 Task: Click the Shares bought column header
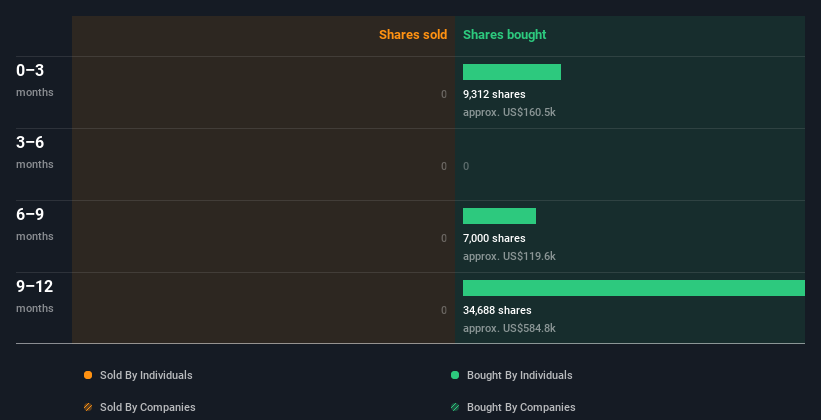504,35
